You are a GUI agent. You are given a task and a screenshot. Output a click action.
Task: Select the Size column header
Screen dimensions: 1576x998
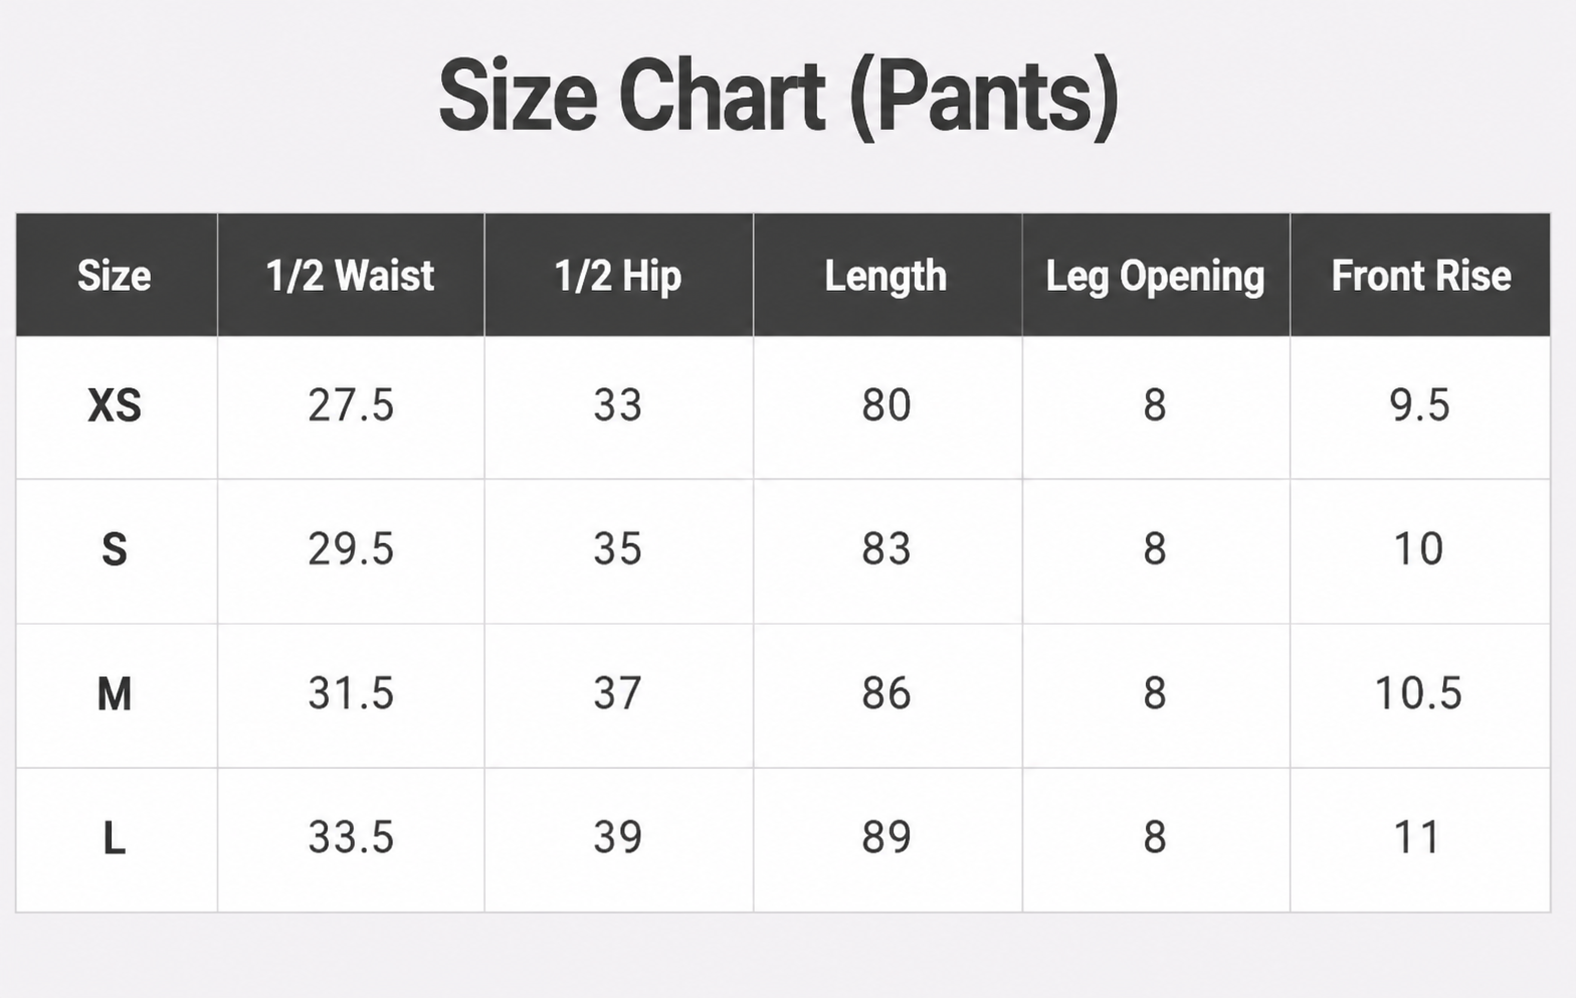(x=114, y=275)
